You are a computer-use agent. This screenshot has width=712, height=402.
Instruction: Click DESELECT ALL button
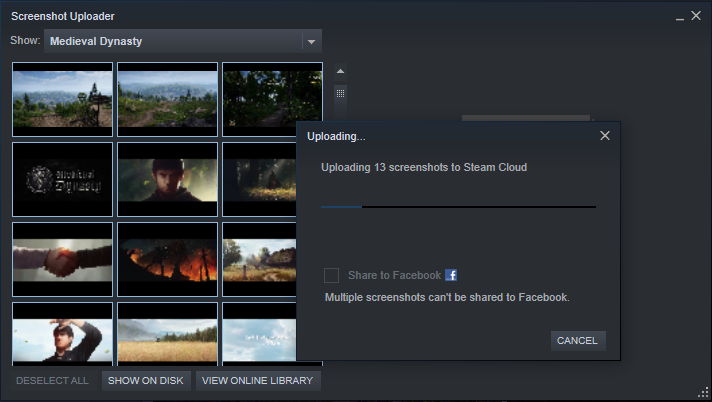[52, 381]
